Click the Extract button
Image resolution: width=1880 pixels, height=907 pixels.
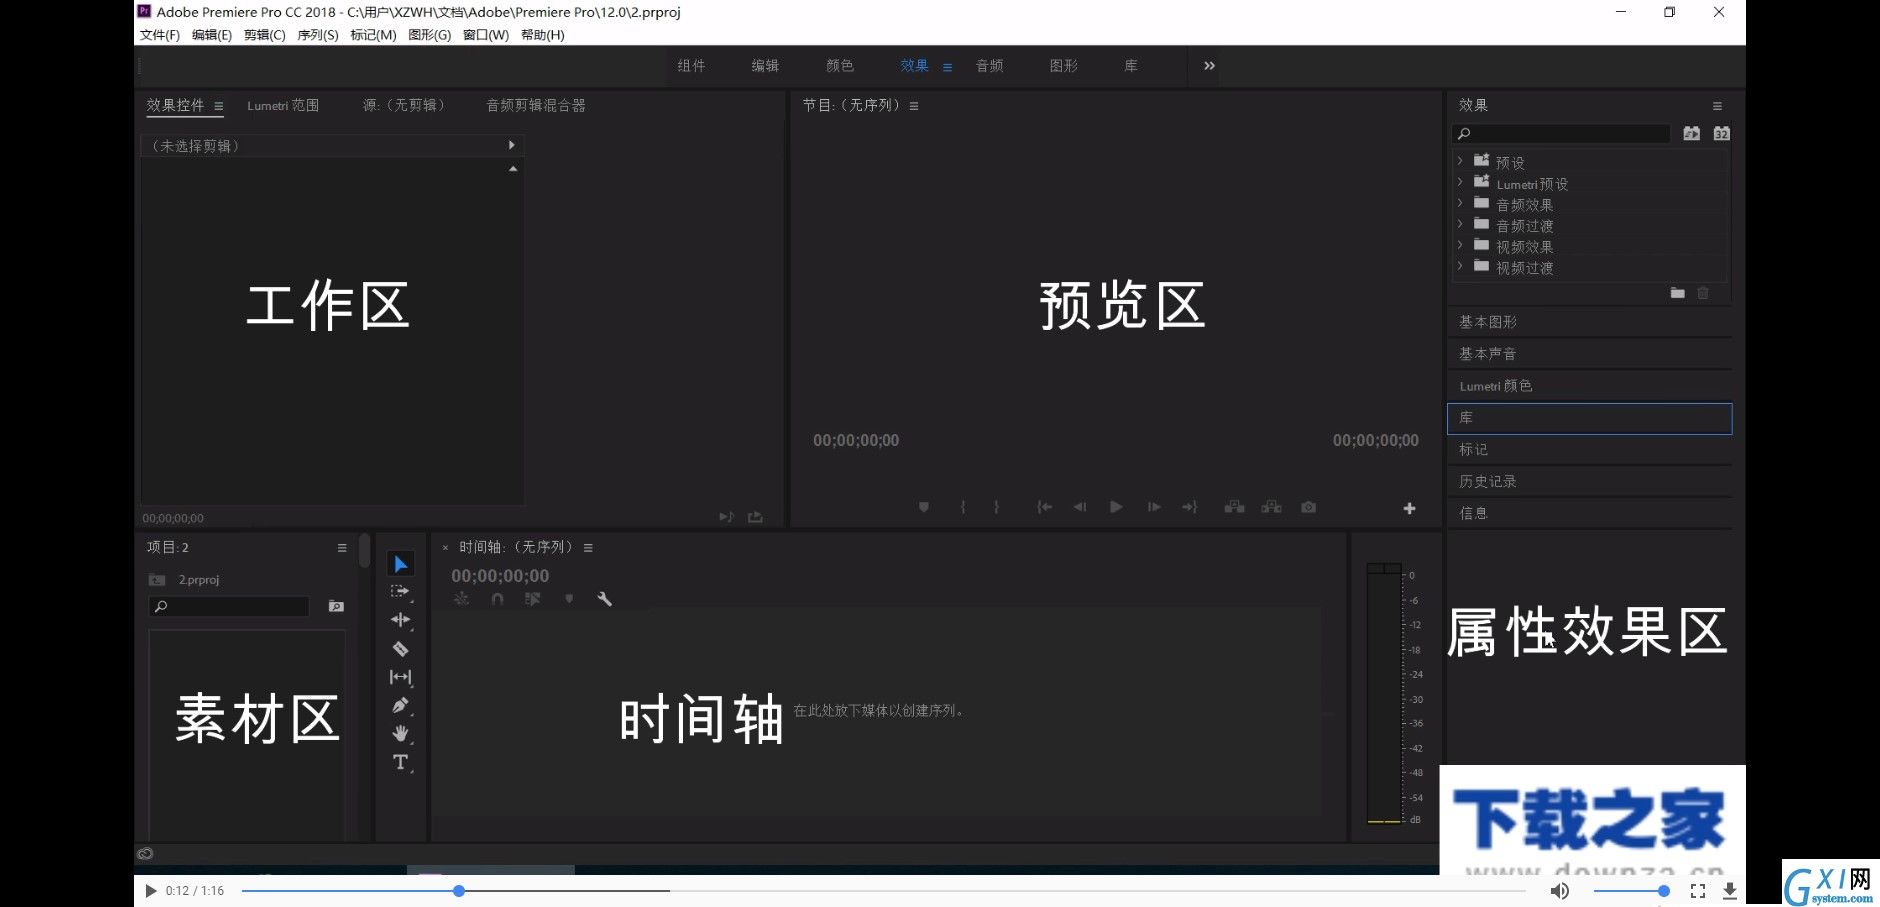(1271, 507)
